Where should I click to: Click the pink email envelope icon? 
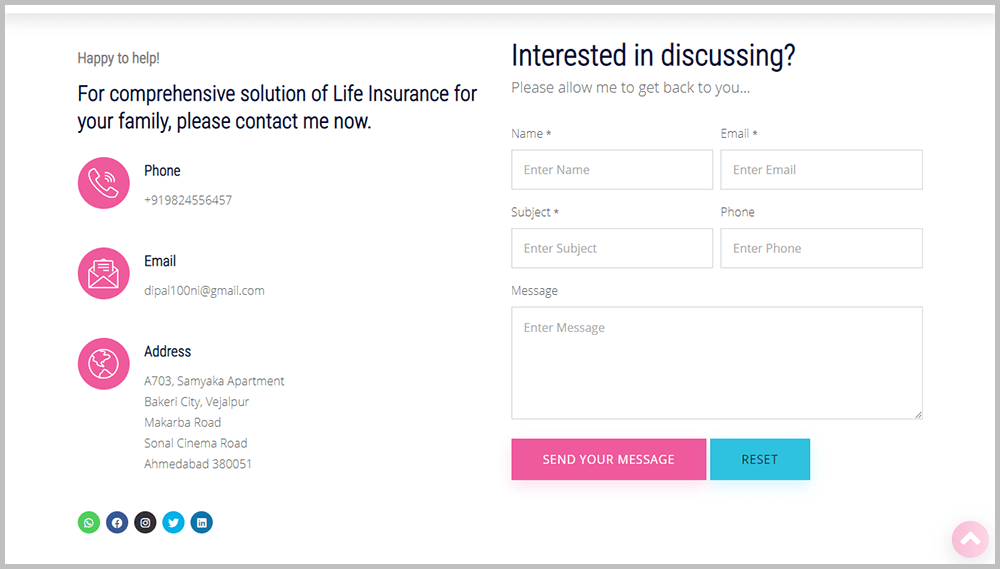pyautogui.click(x=103, y=273)
